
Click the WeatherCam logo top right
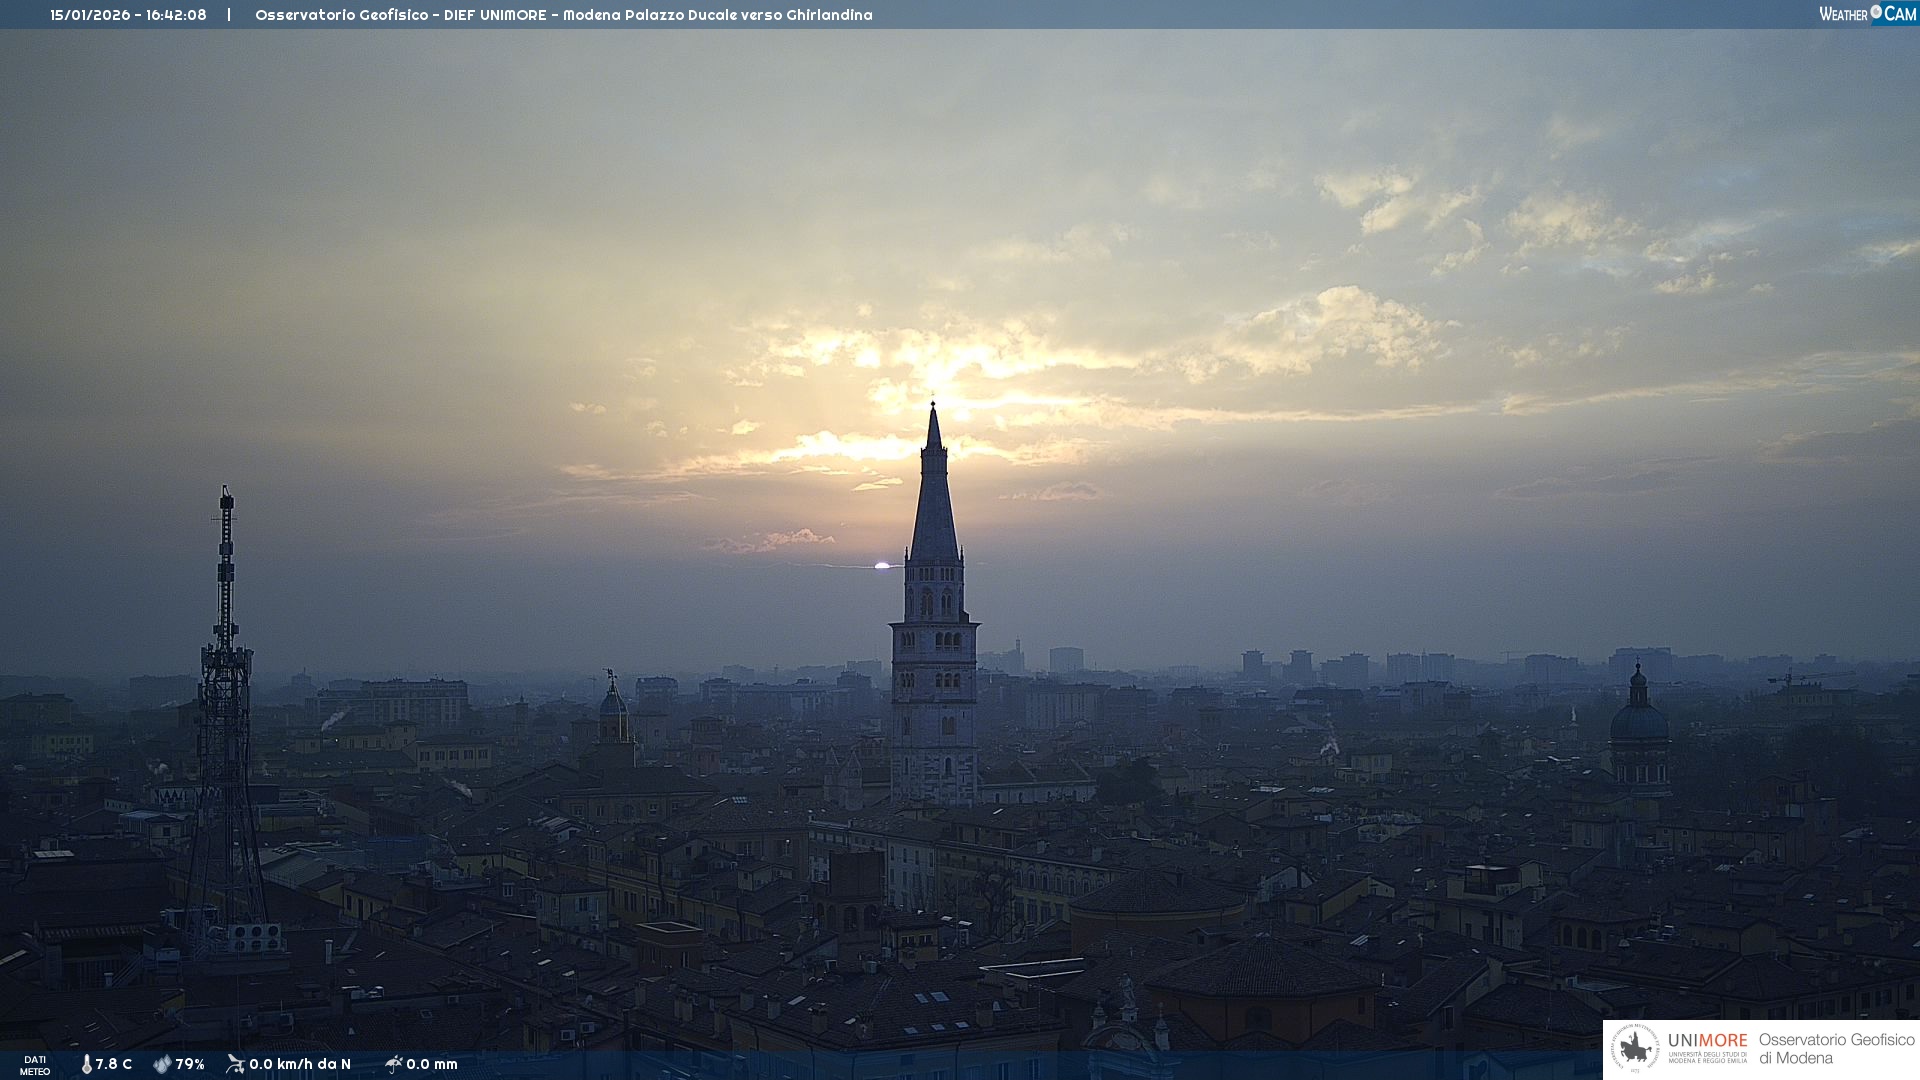[x=1867, y=14]
